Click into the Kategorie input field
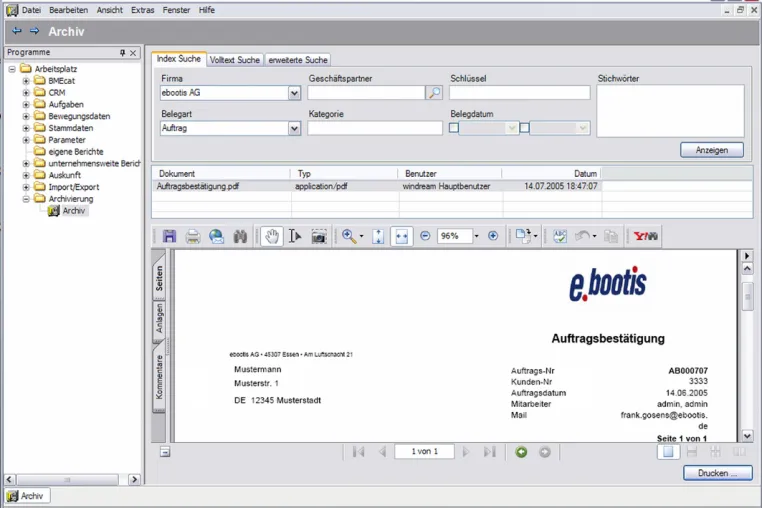762x508 pixels. tap(375, 128)
